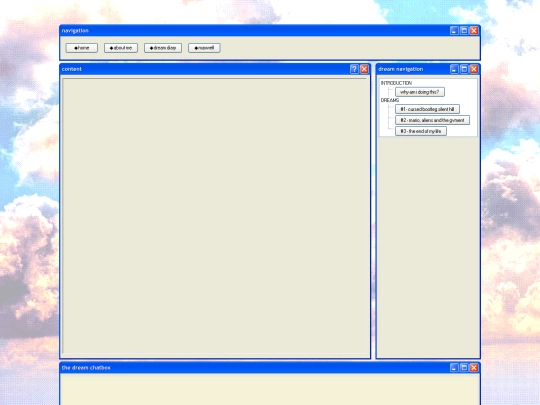Open the home page button

(82, 48)
